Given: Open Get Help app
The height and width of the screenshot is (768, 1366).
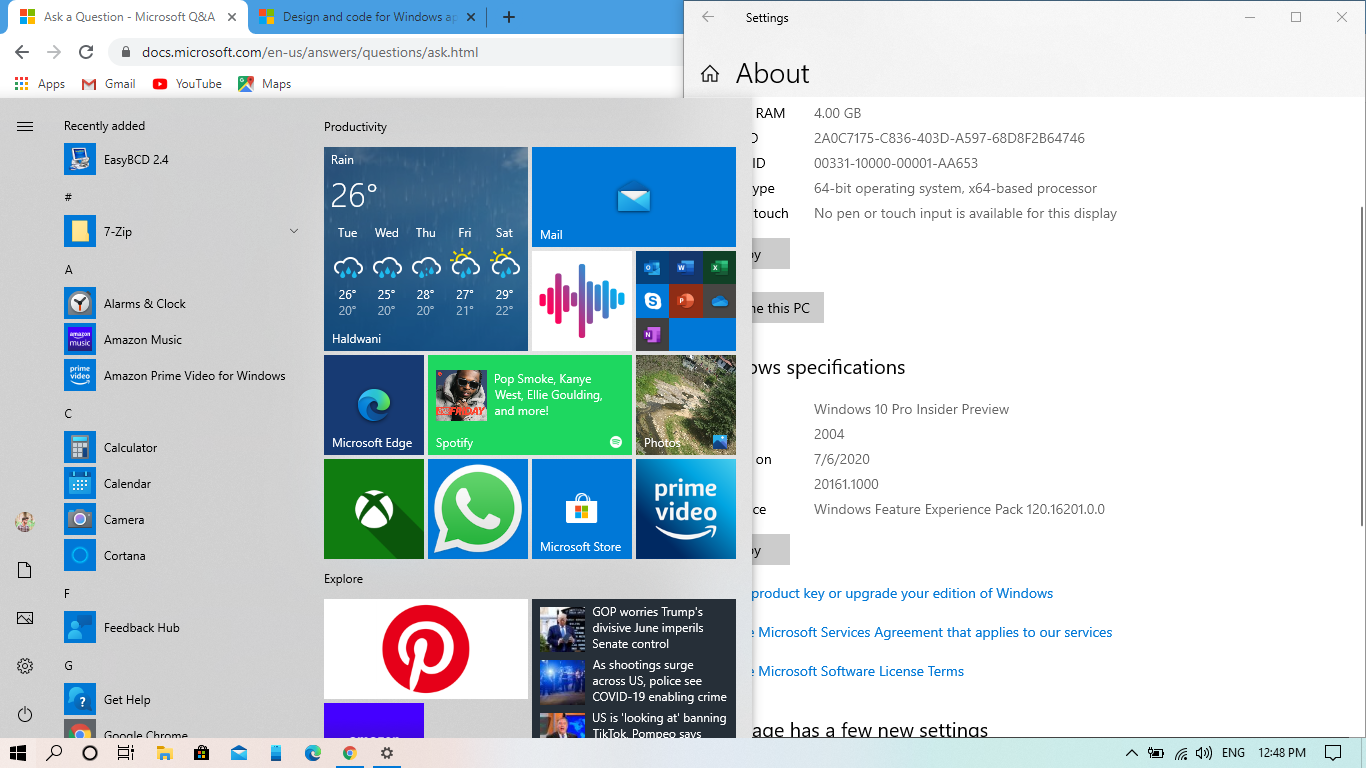Looking at the screenshot, I should (x=182, y=700).
